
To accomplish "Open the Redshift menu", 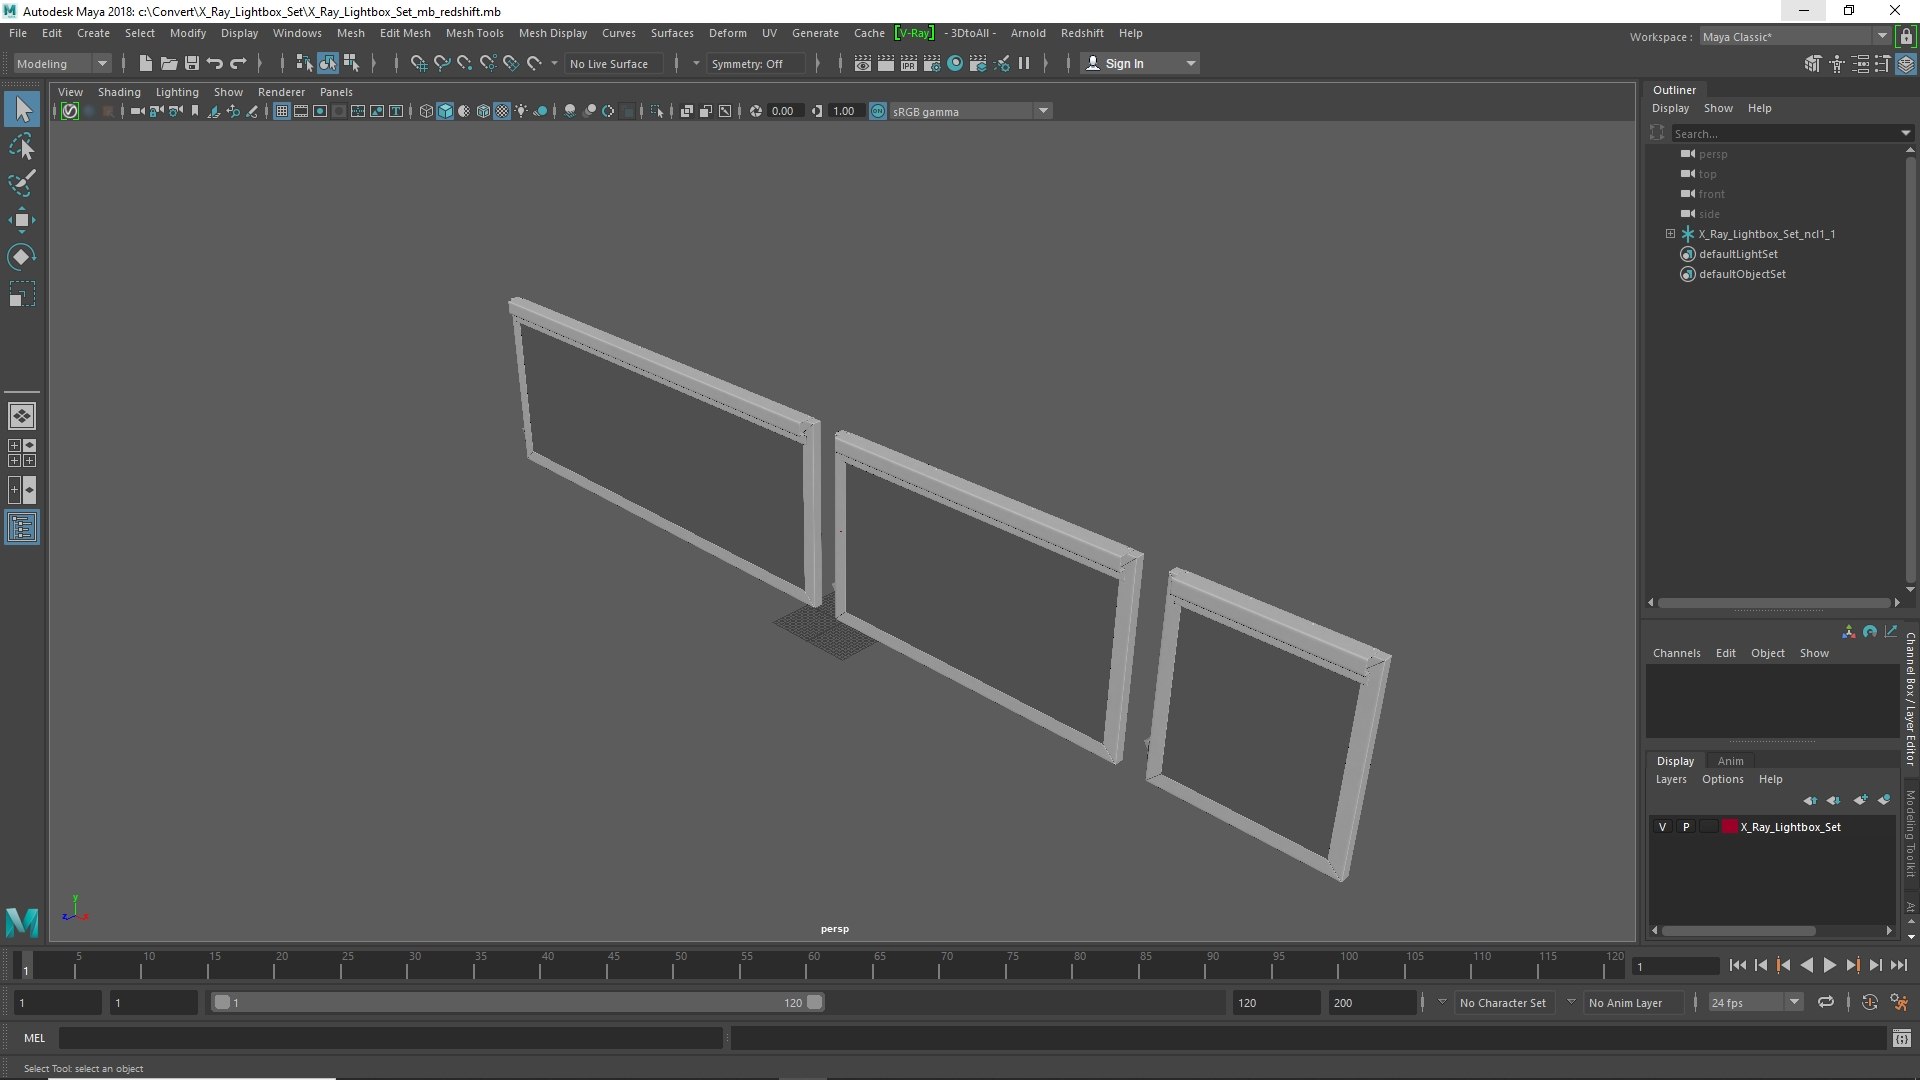I will click(x=1082, y=33).
